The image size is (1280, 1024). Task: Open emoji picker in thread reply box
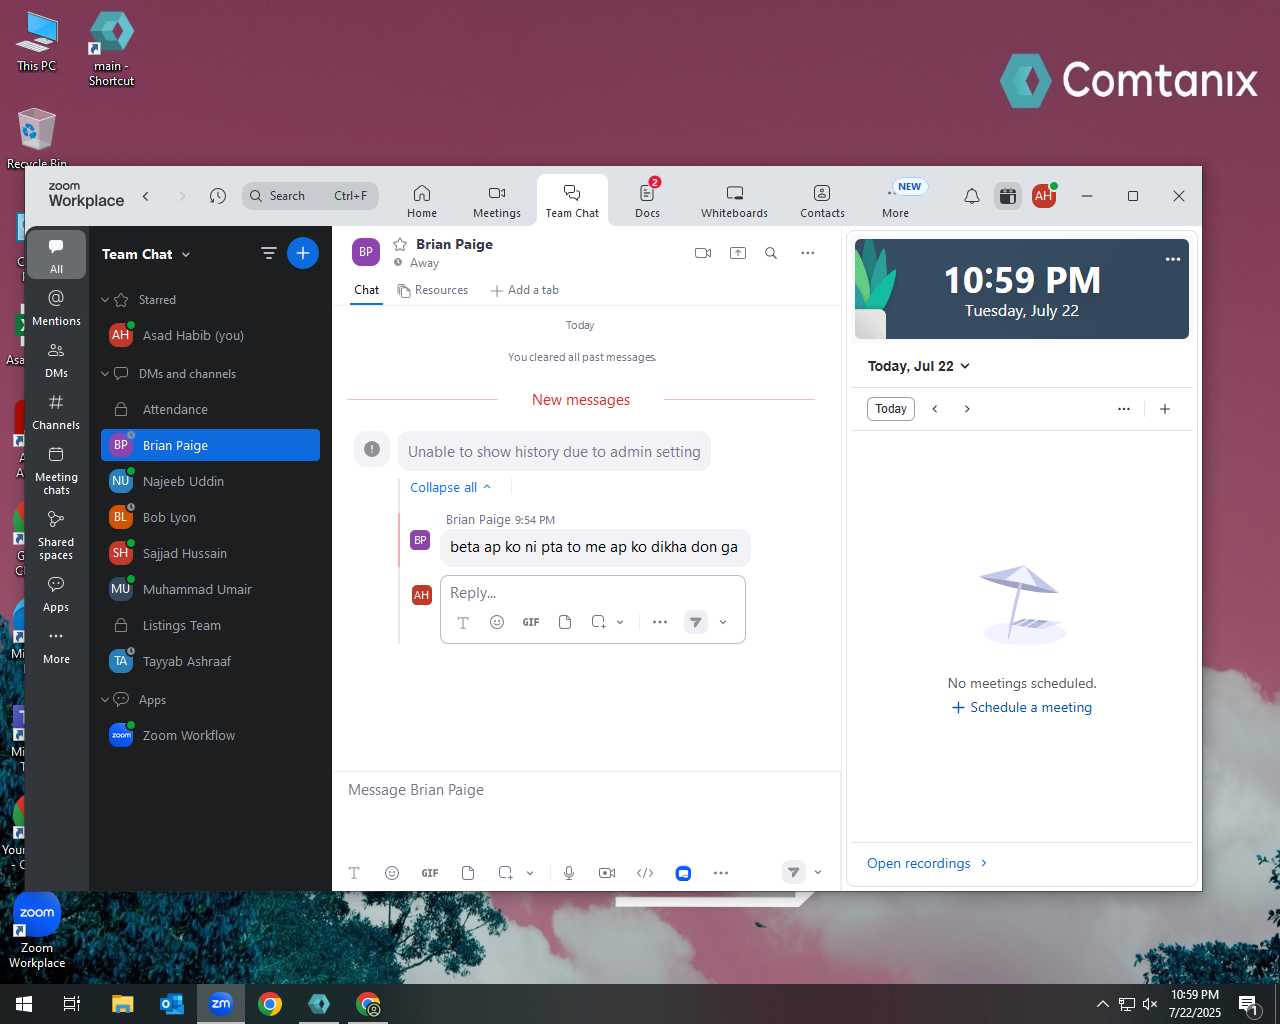[x=497, y=622]
